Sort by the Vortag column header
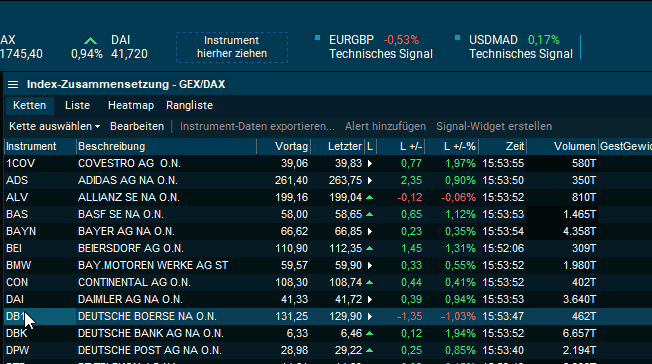 click(x=284, y=146)
